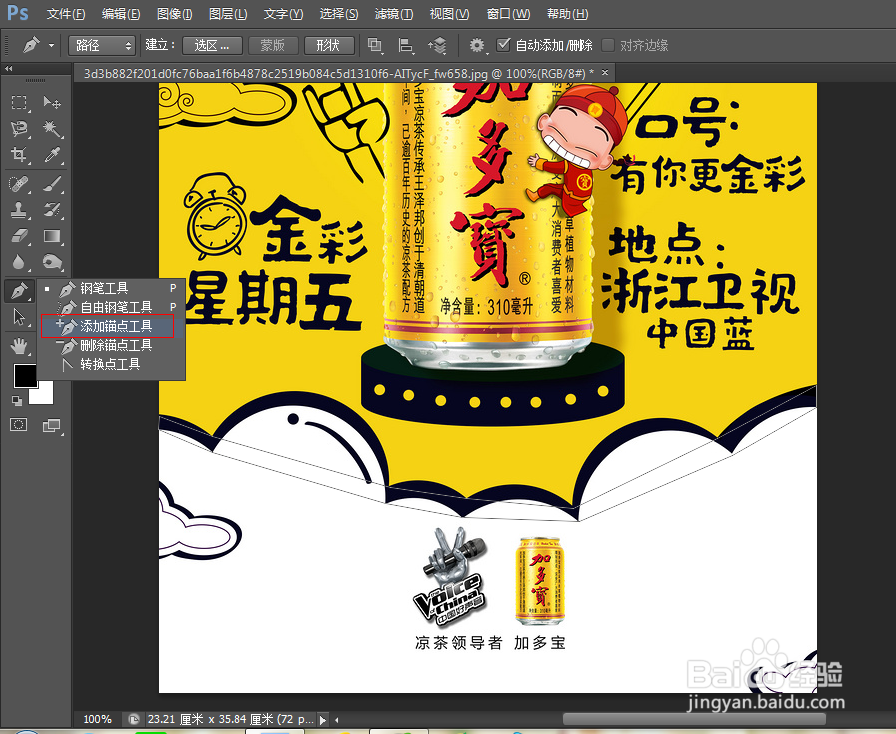This screenshot has width=896, height=734.
Task: Choose 自由钢笔工具 from the flyout
Action: pyautogui.click(x=111, y=307)
